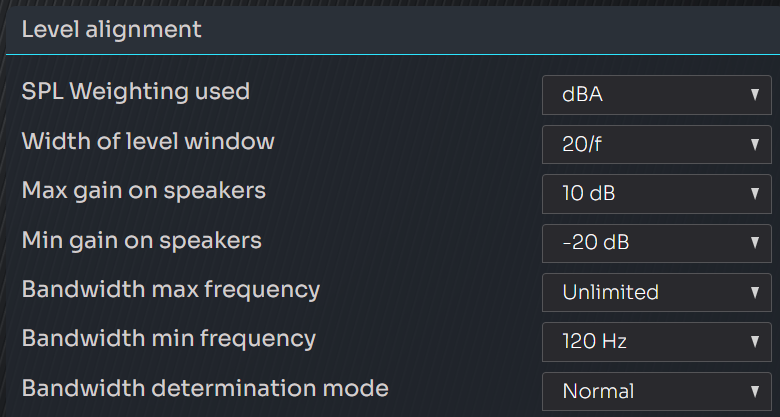Click the arrow beside the 20/f value
Screen dimensions: 780x417
(x=754, y=144)
